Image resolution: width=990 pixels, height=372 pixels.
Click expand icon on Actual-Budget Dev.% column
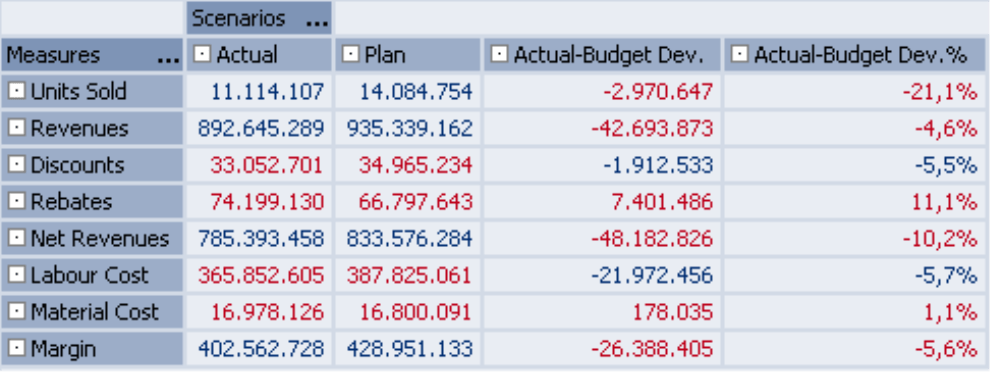coord(739,54)
